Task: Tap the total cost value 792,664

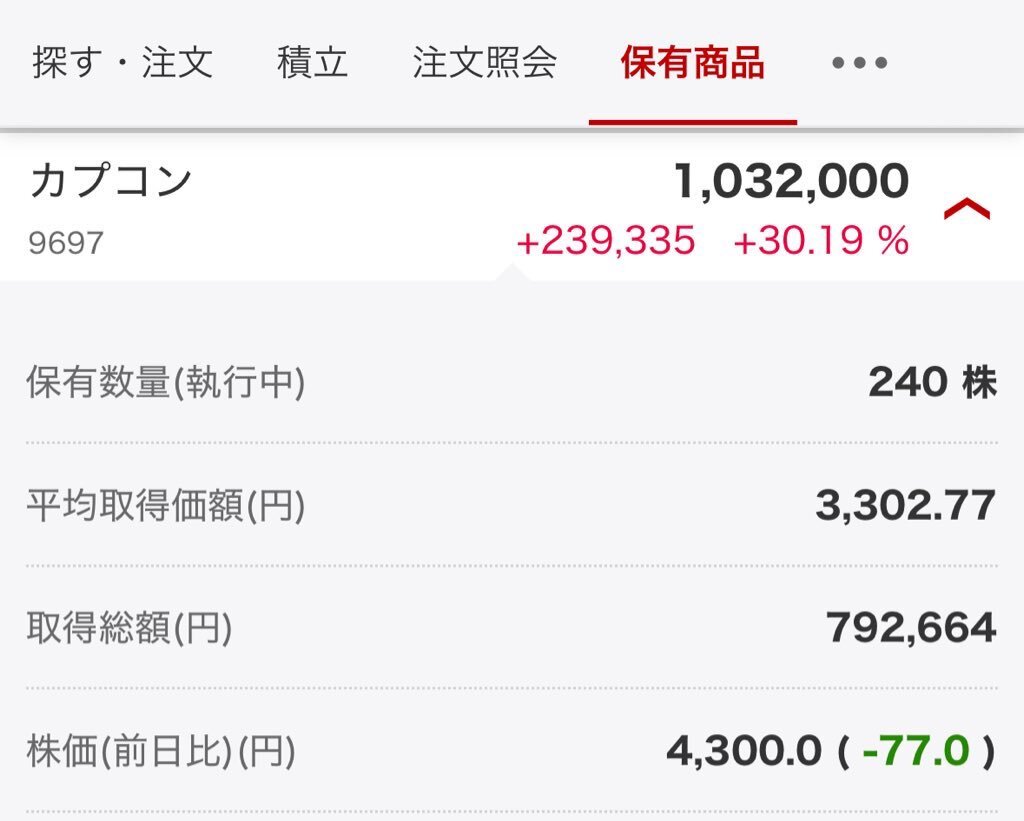Action: [x=911, y=628]
